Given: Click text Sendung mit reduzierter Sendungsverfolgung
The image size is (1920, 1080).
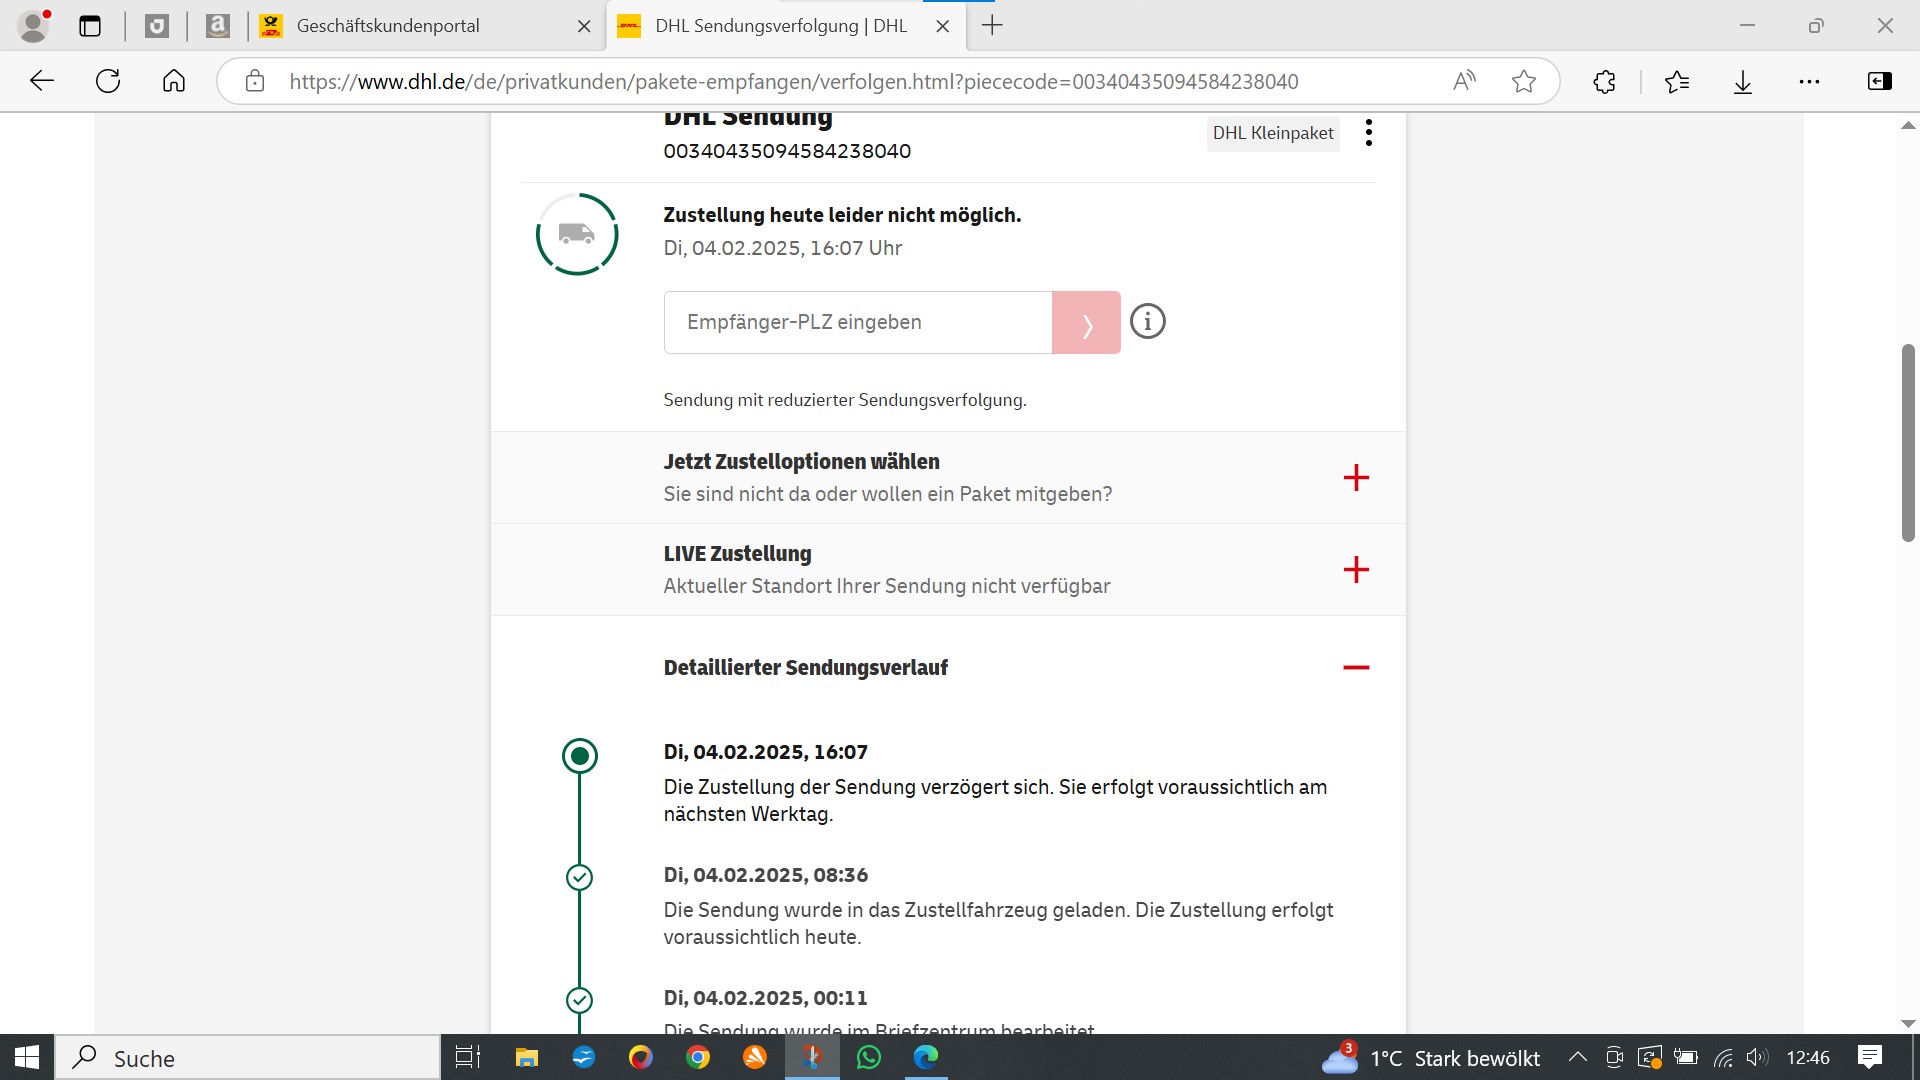Looking at the screenshot, I should click(845, 400).
